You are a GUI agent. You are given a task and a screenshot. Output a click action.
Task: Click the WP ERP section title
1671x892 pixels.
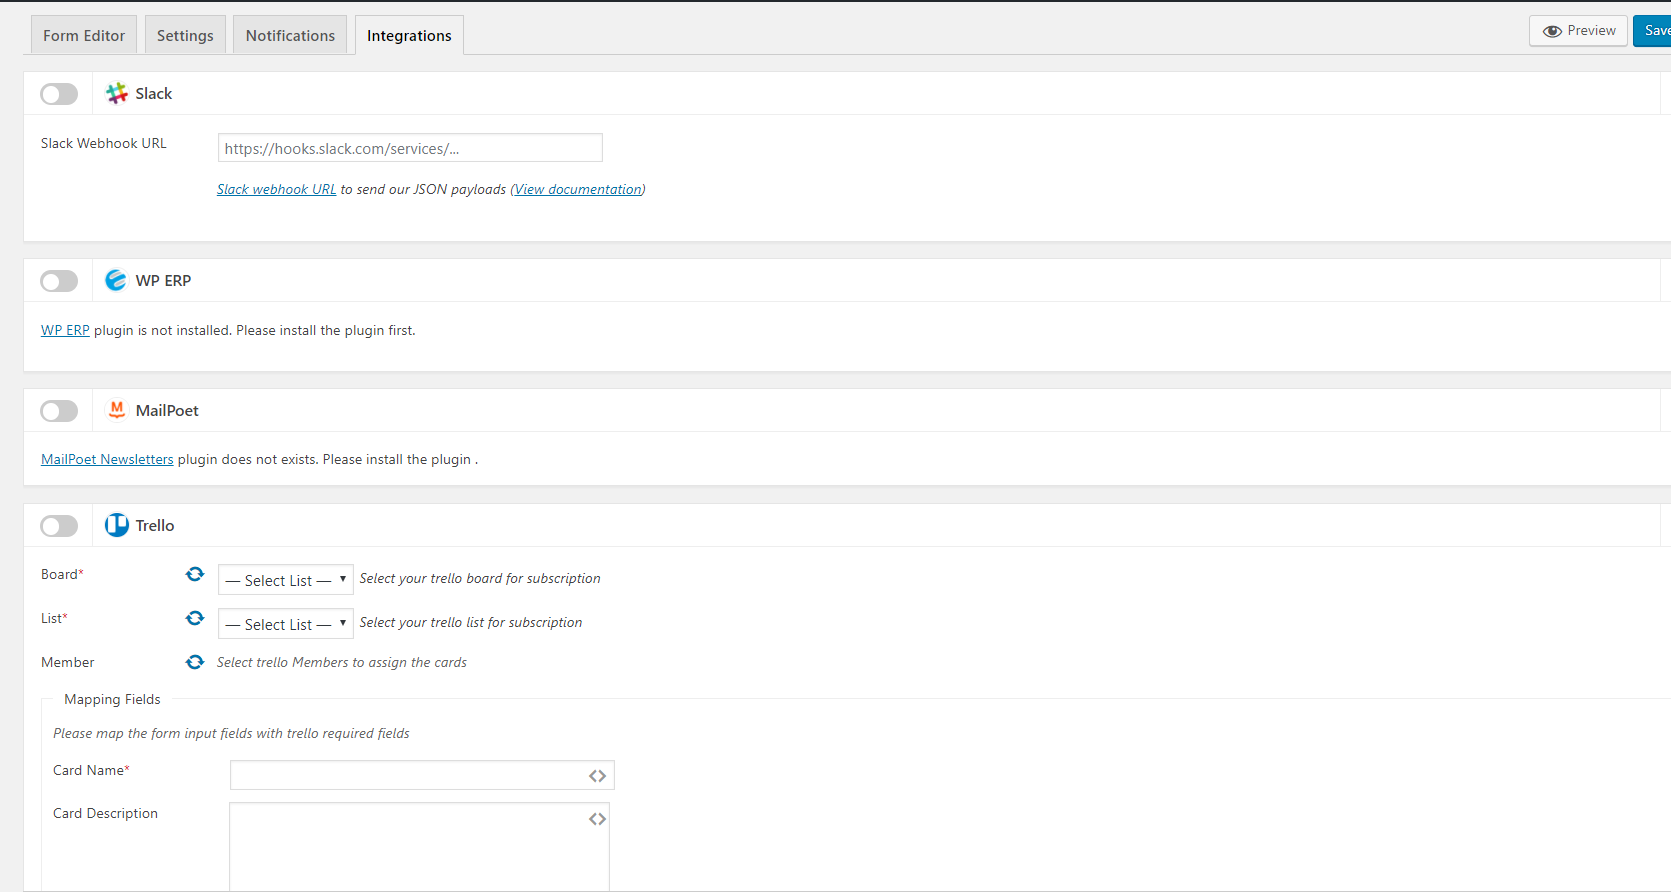pos(163,281)
